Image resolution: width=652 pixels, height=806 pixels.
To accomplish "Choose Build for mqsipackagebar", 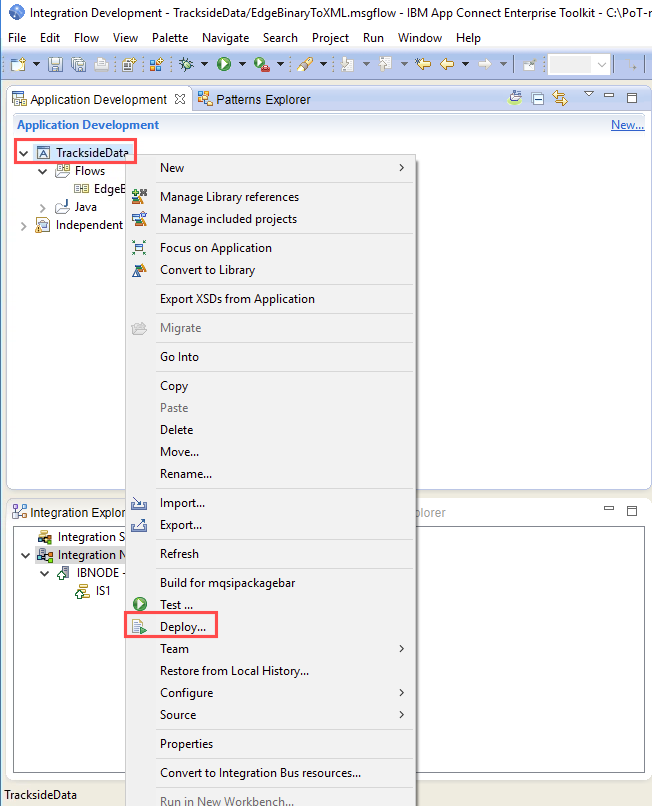I will coord(270,583).
